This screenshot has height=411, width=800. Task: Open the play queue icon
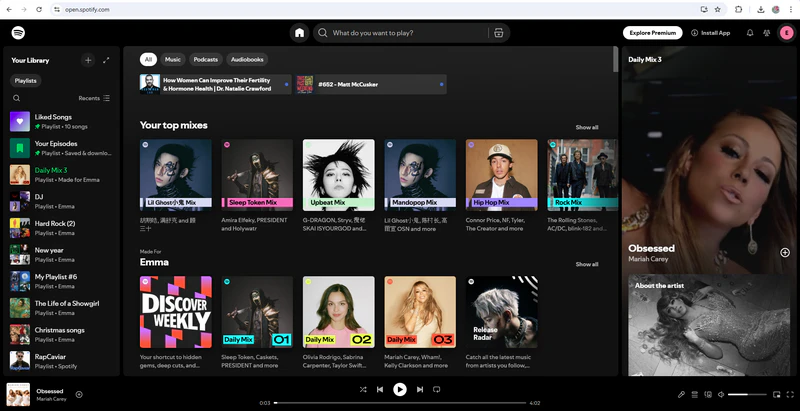coord(694,394)
